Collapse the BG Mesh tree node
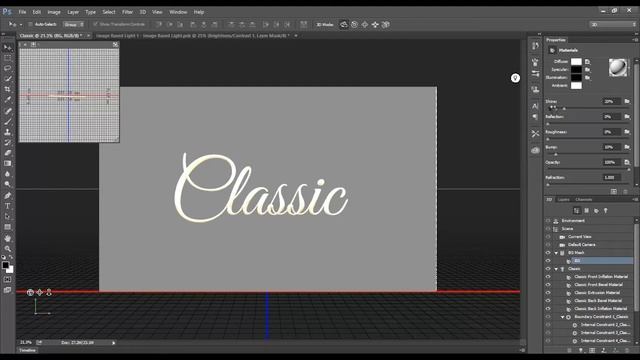 click(x=556, y=253)
